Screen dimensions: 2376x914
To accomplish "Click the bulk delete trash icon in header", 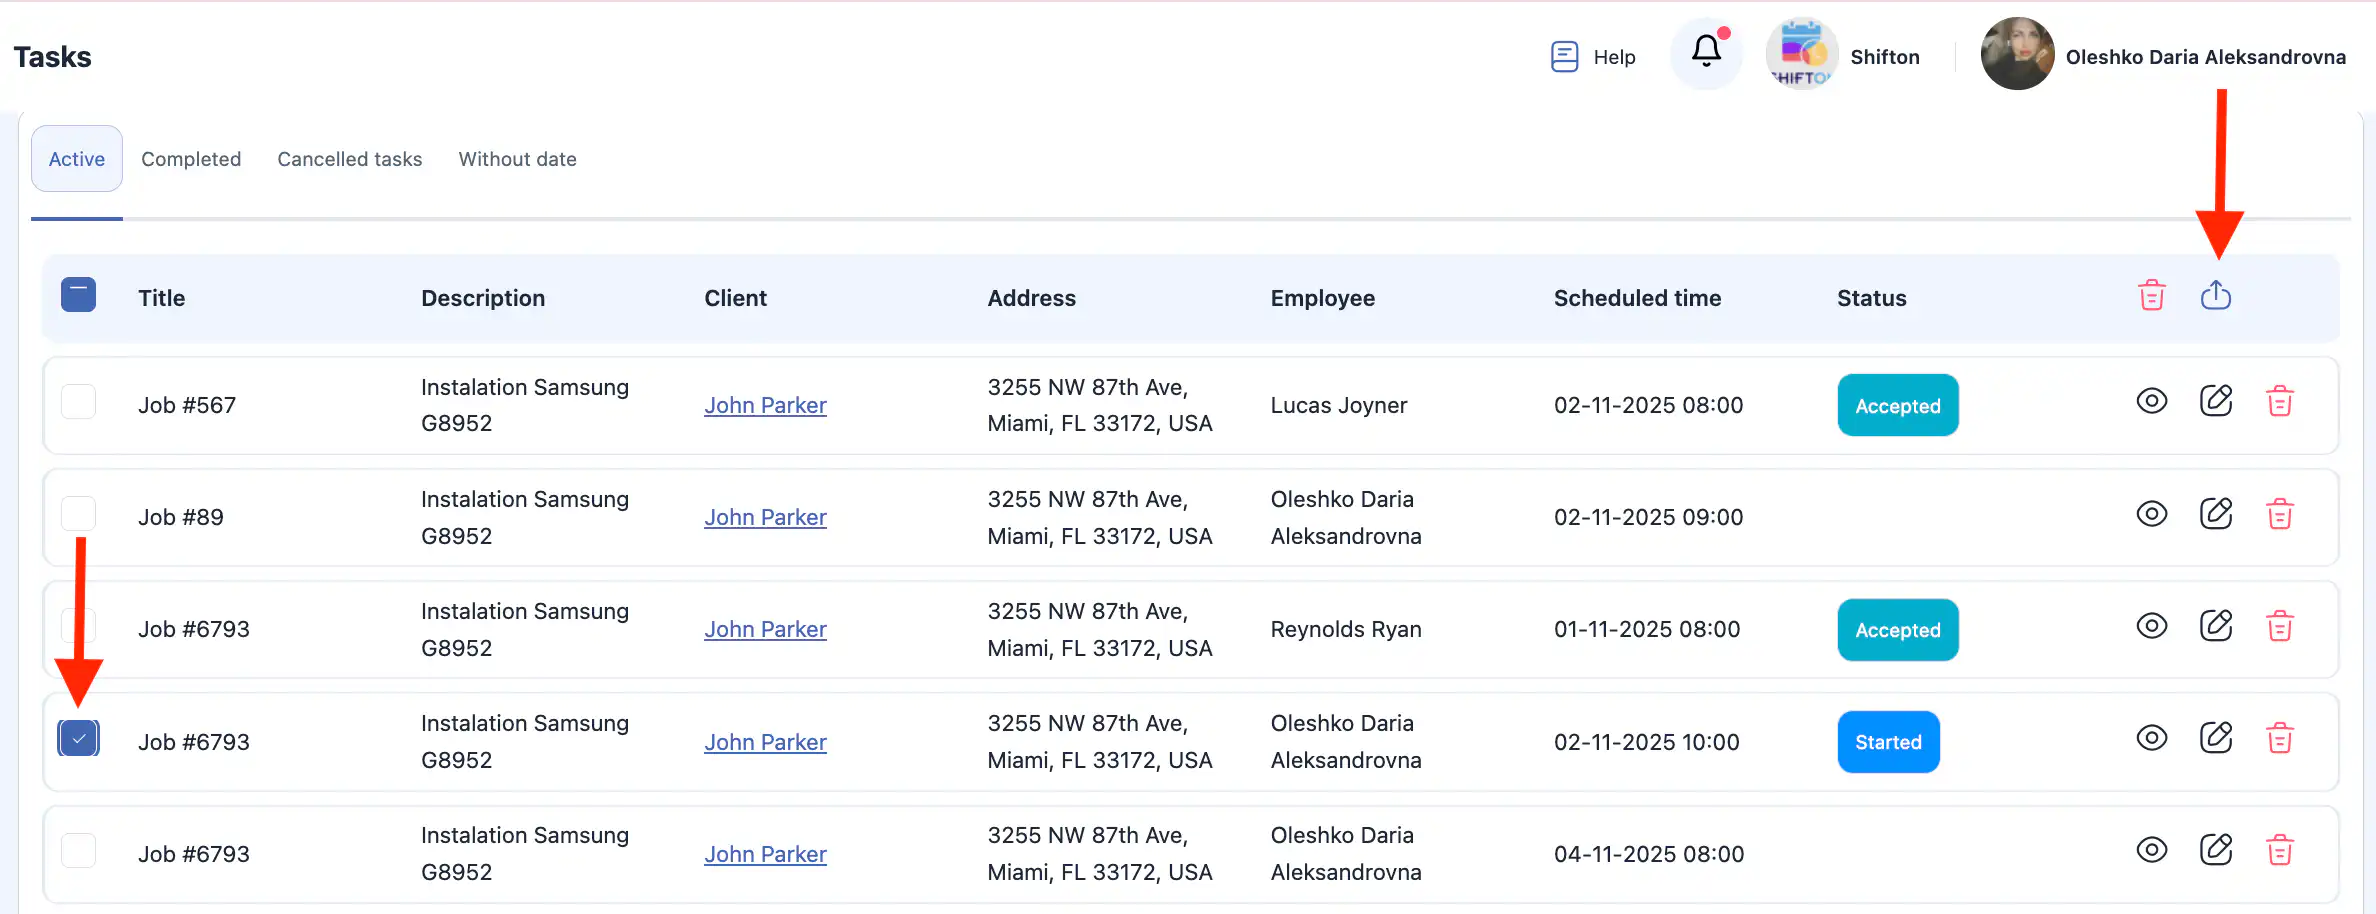I will tap(2151, 296).
